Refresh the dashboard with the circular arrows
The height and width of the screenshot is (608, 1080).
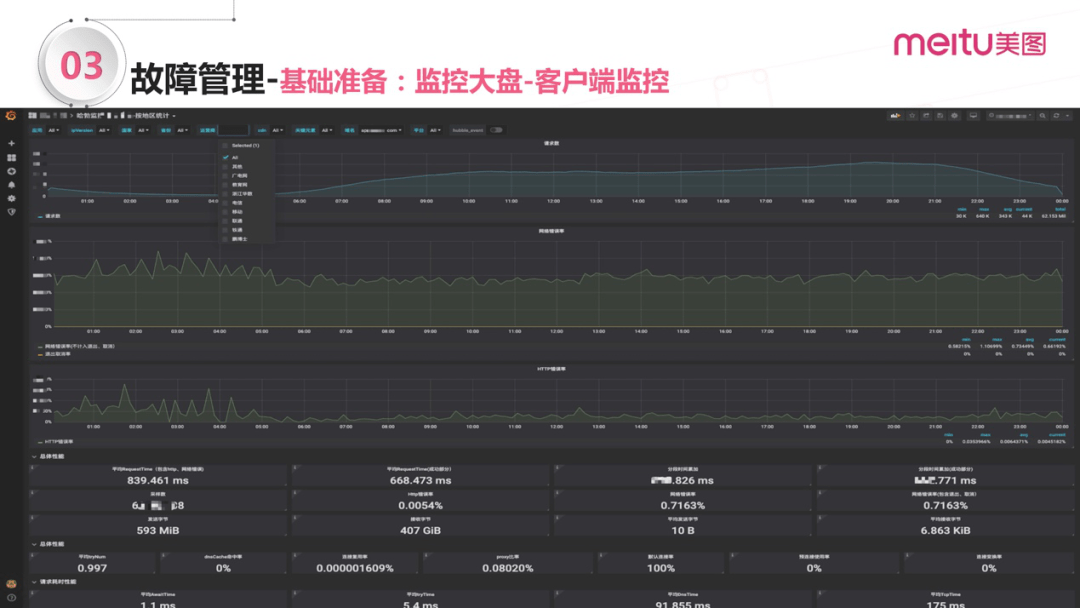[1056, 116]
